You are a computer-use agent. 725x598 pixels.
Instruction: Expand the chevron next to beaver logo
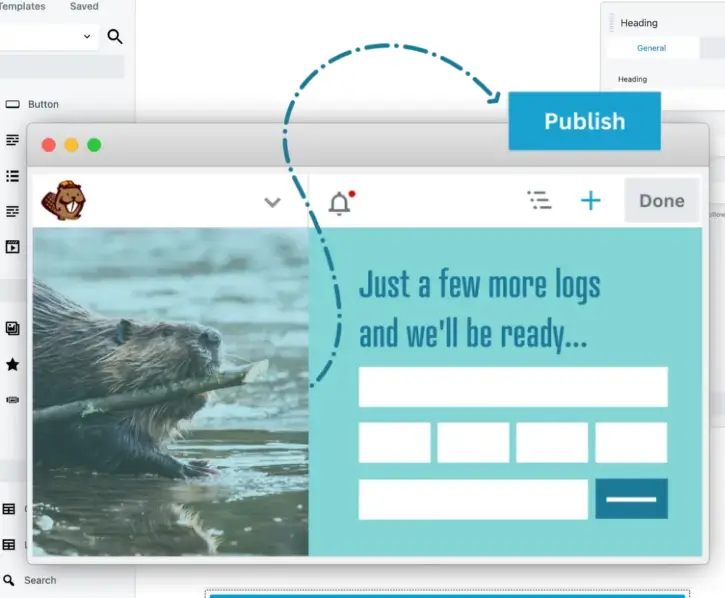click(272, 202)
